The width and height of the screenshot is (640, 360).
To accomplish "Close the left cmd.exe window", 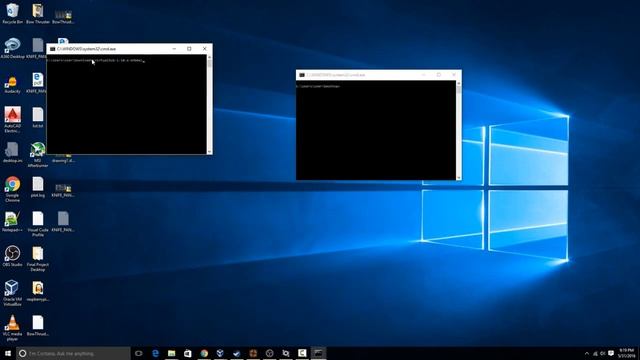I will pyautogui.click(x=204, y=49).
